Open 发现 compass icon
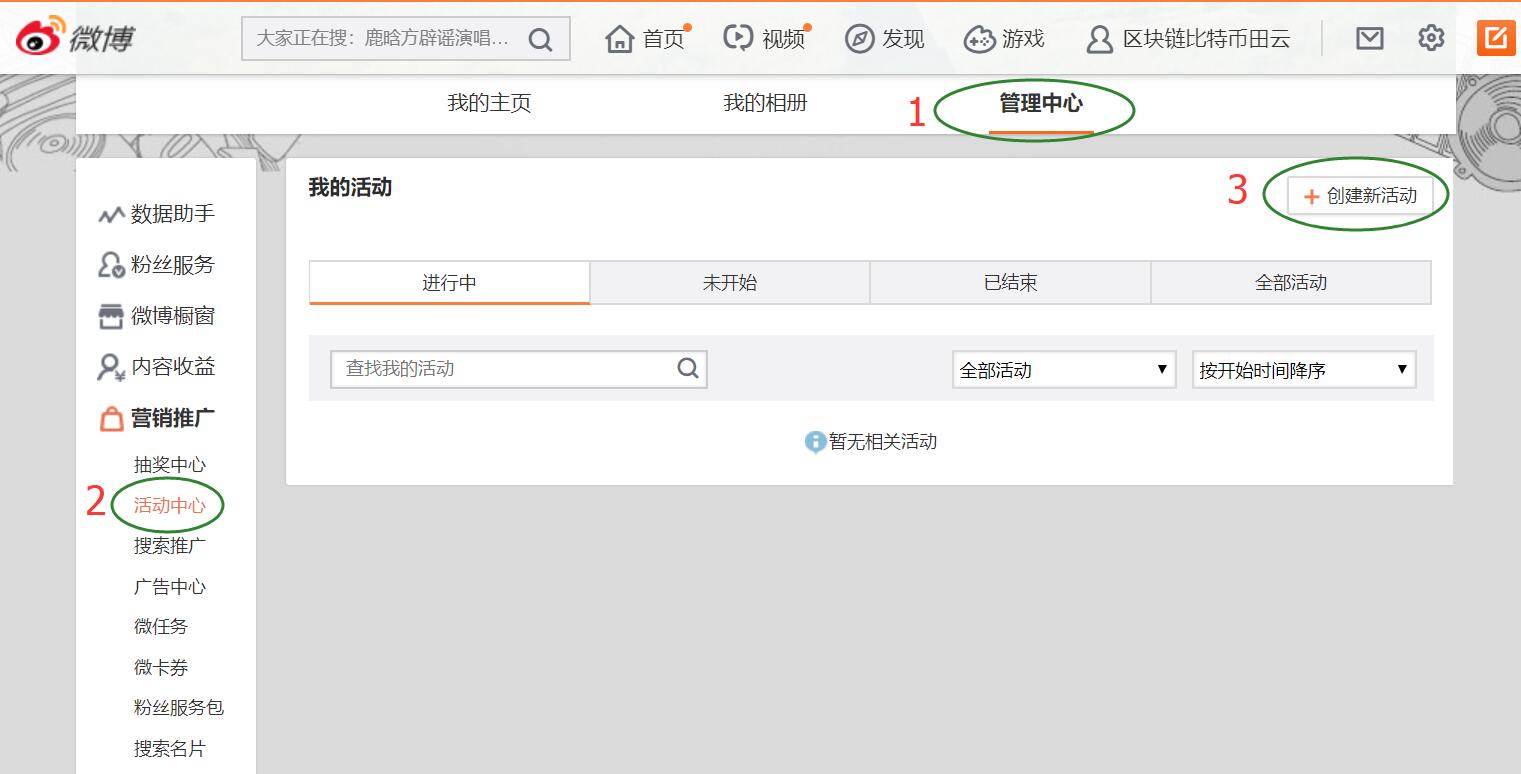Image resolution: width=1521 pixels, height=774 pixels. (859, 39)
